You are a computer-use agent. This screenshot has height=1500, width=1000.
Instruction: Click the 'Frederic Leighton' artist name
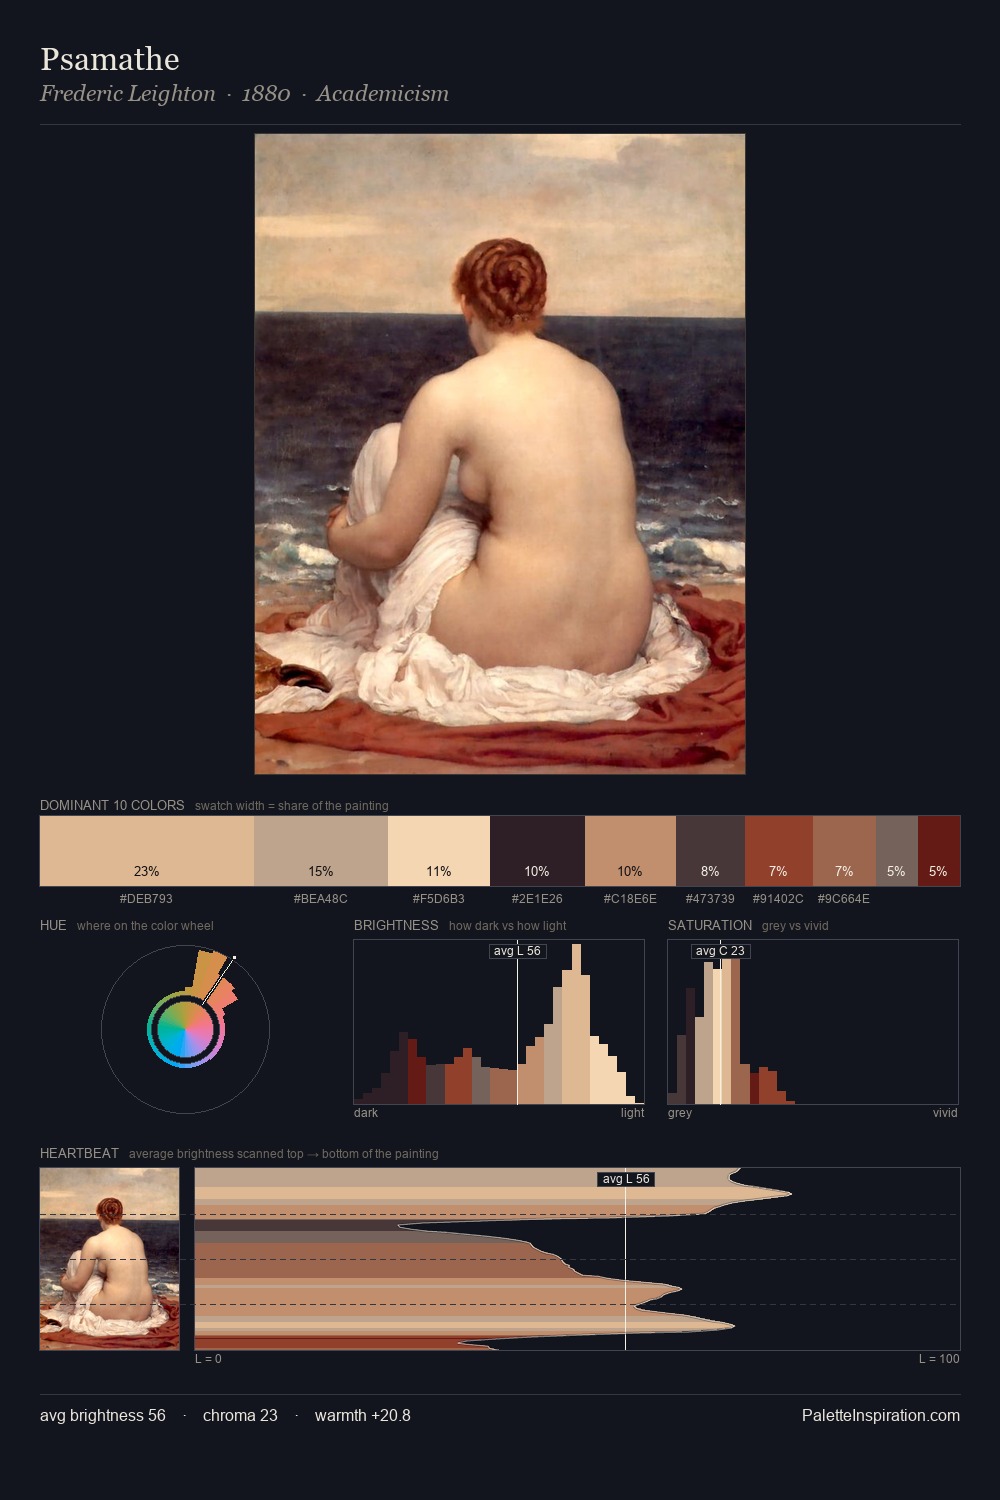[x=128, y=94]
